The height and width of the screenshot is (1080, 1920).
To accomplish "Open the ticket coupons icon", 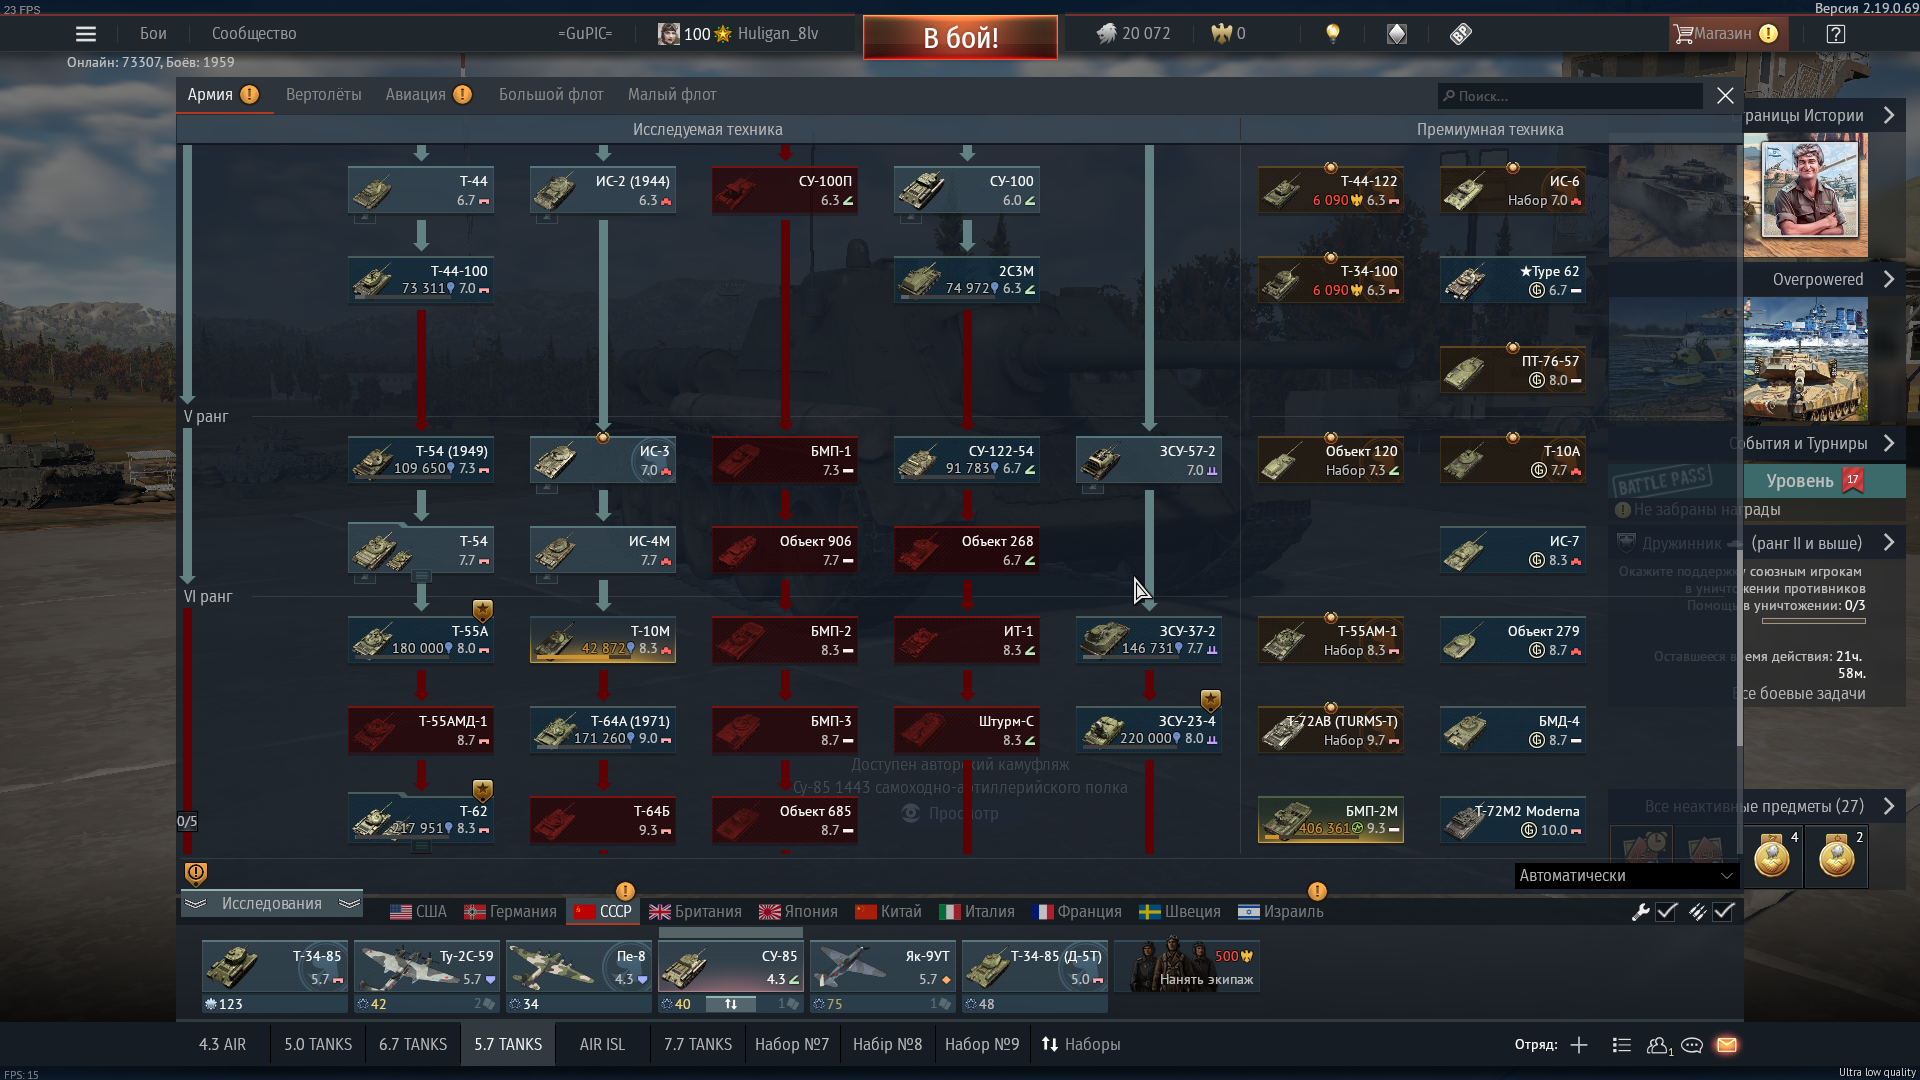I will 1461,34.
